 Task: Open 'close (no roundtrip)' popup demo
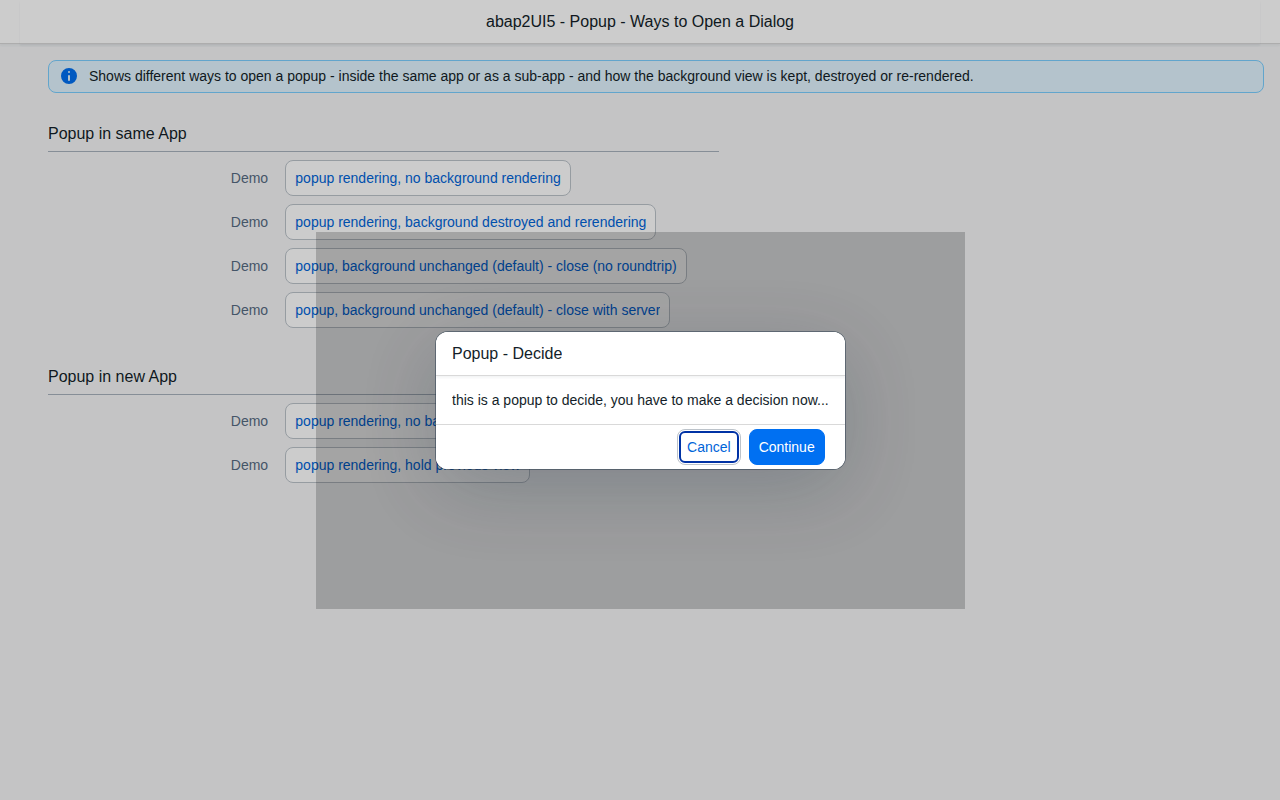[486, 266]
